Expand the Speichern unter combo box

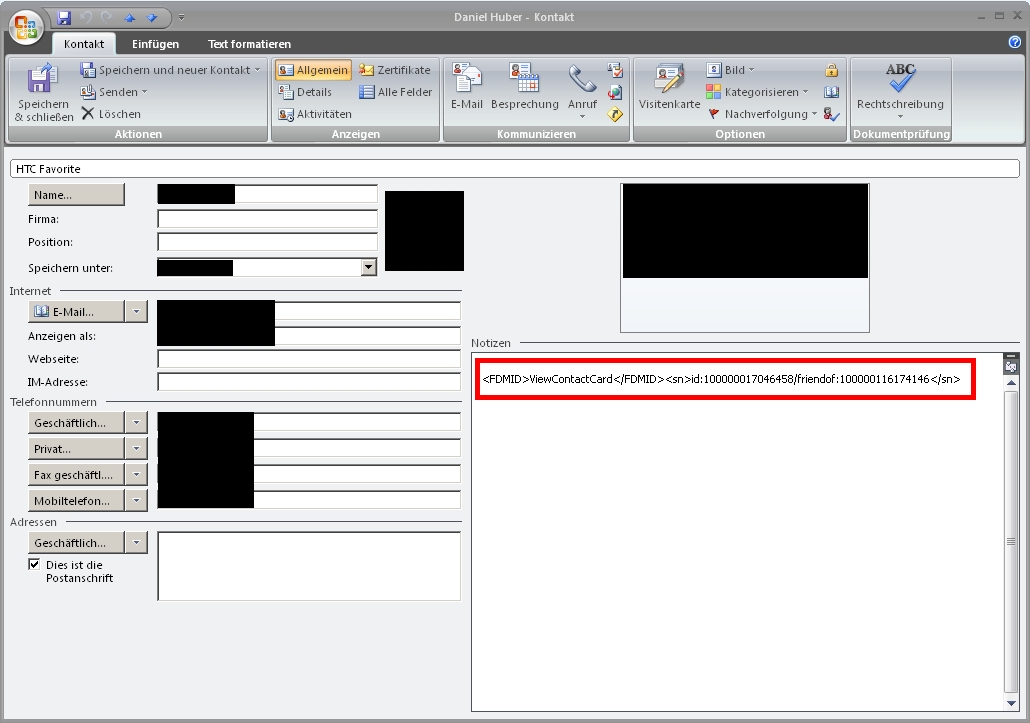click(x=368, y=267)
